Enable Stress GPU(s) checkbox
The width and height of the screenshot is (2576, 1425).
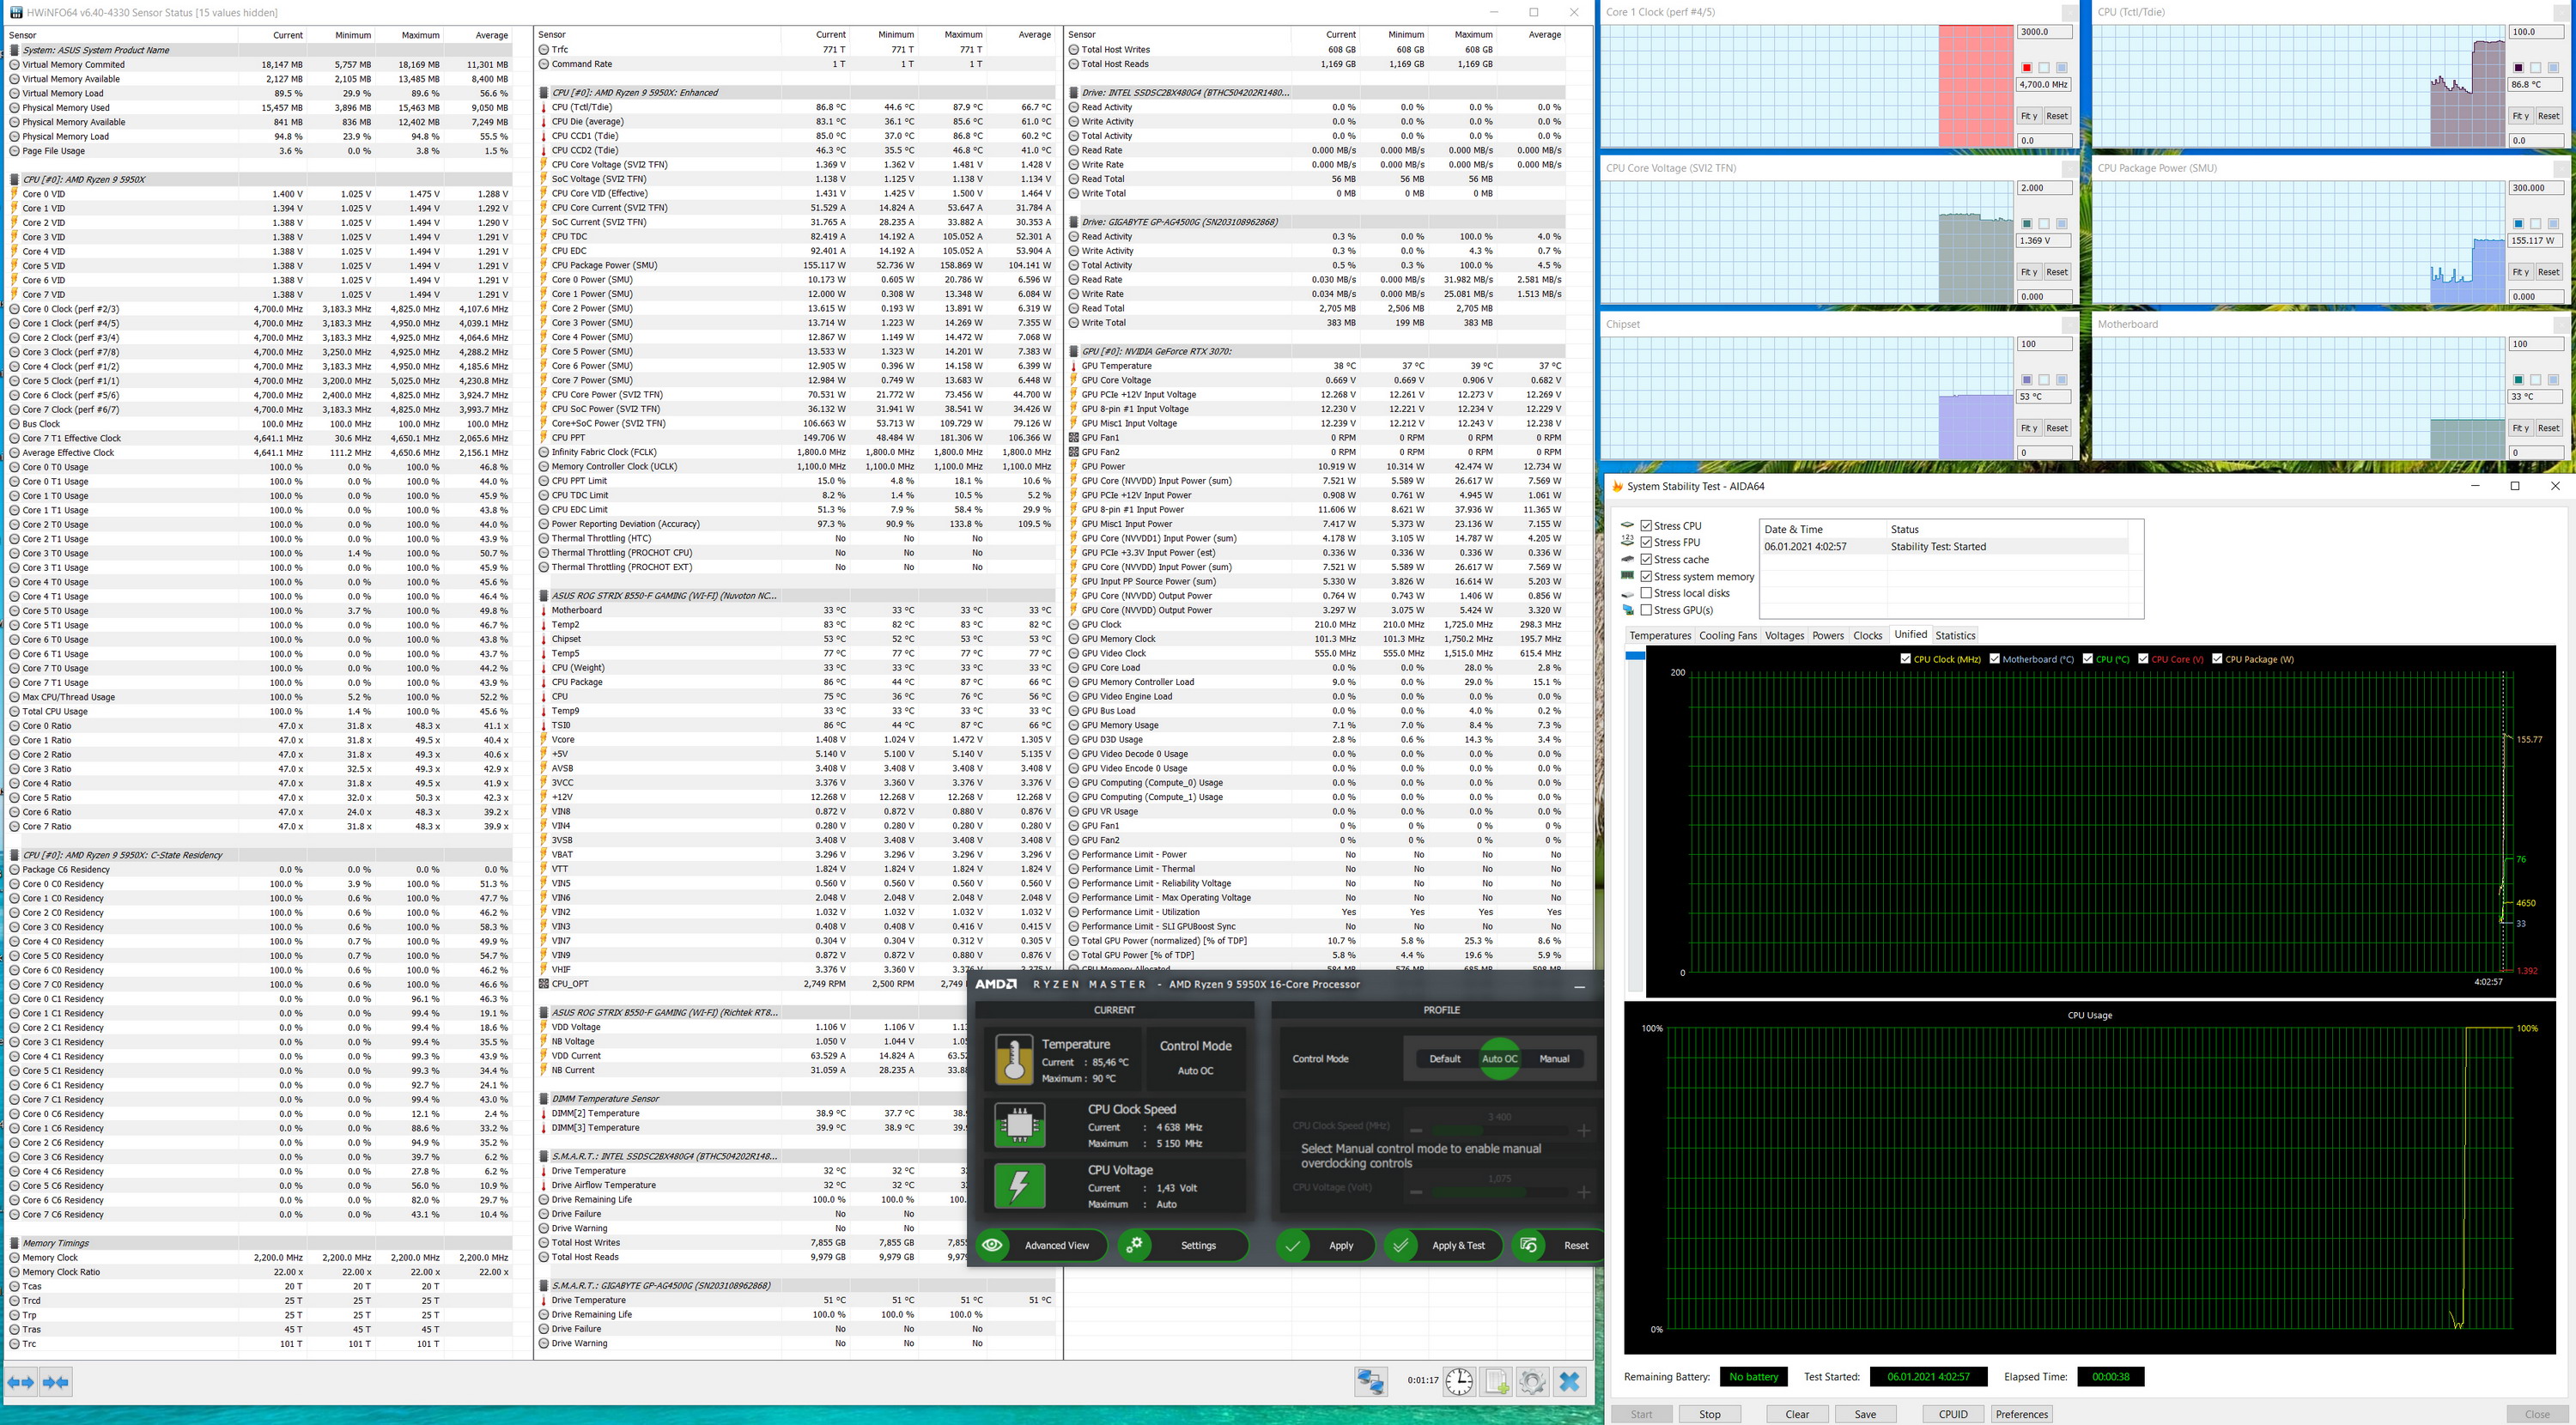1646,610
